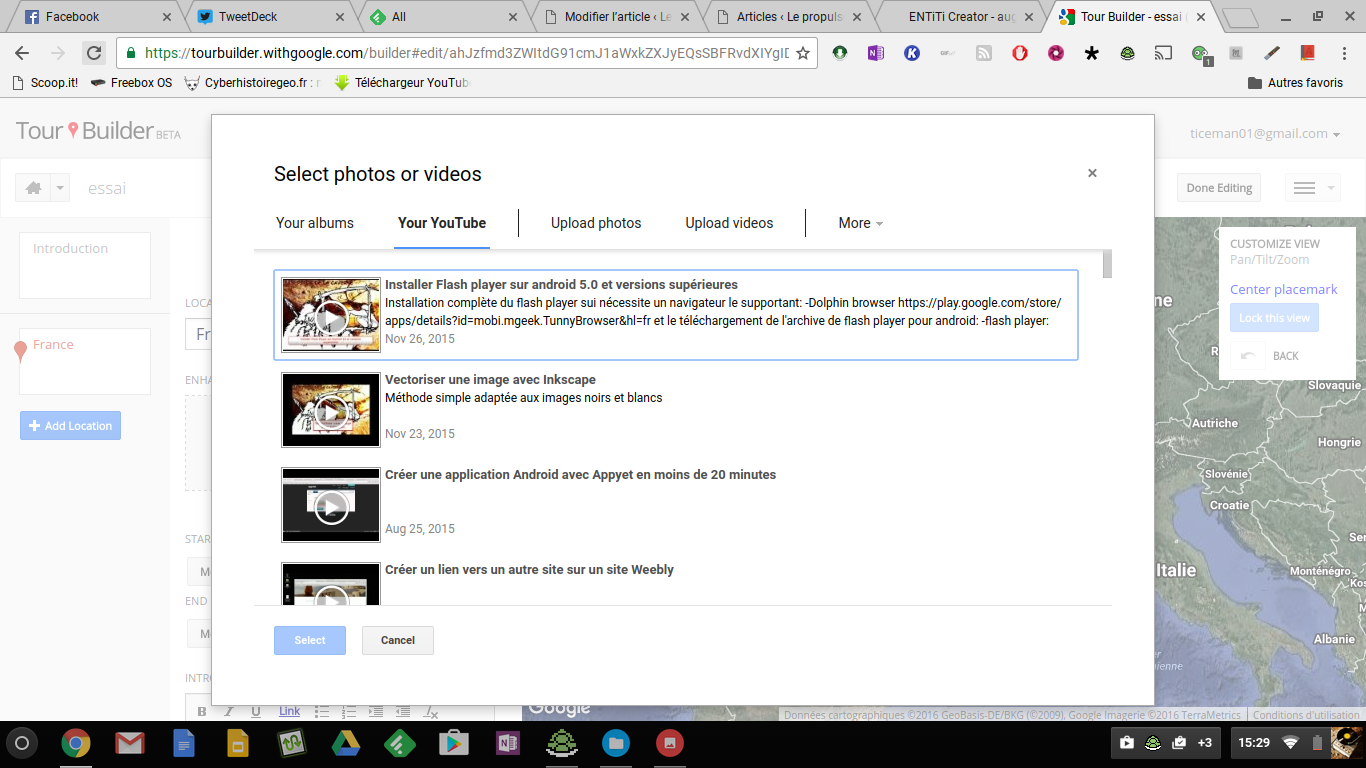Click the green download arrow extension icon

click(x=840, y=53)
